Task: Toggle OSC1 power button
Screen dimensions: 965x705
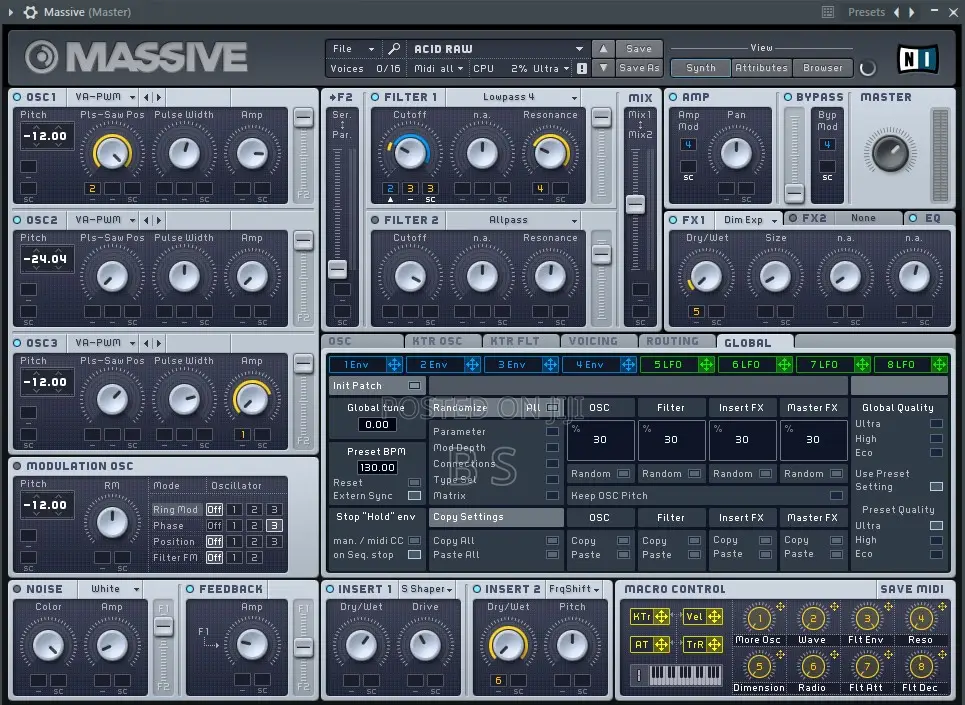Action: (x=17, y=97)
